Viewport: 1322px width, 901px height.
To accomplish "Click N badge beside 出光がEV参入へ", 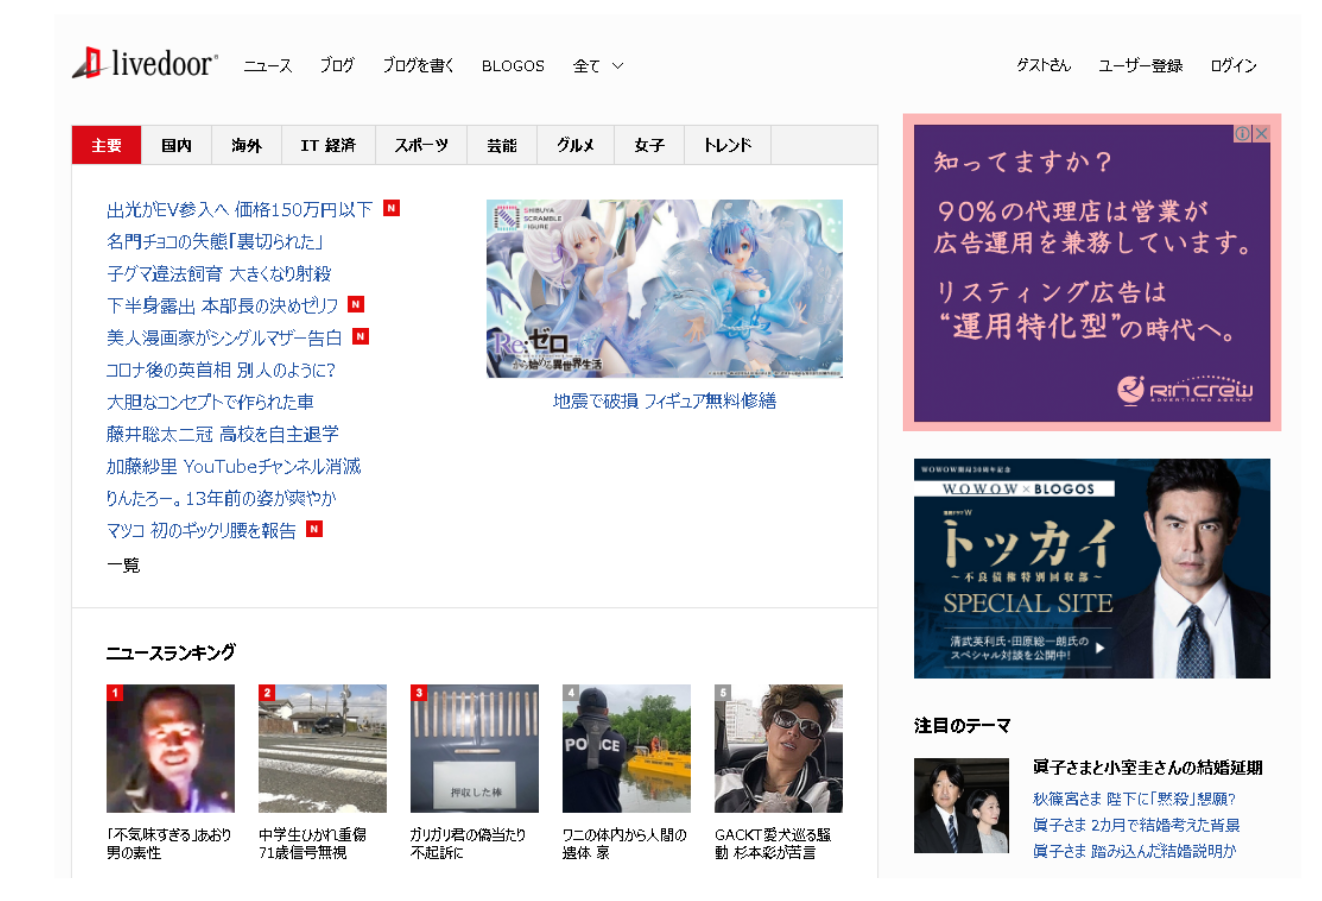I will (392, 208).
